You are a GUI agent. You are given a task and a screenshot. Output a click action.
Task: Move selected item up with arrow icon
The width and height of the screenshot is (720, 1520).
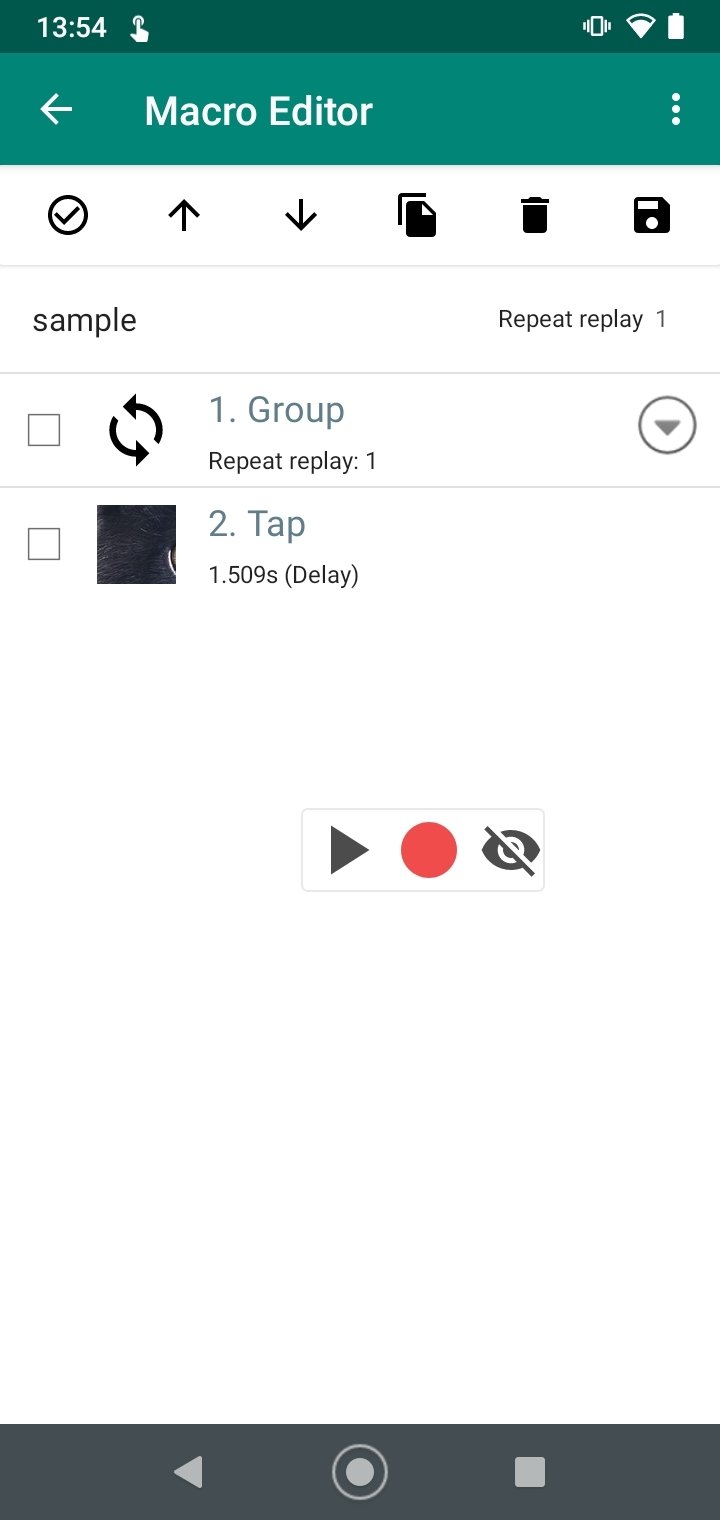184,215
